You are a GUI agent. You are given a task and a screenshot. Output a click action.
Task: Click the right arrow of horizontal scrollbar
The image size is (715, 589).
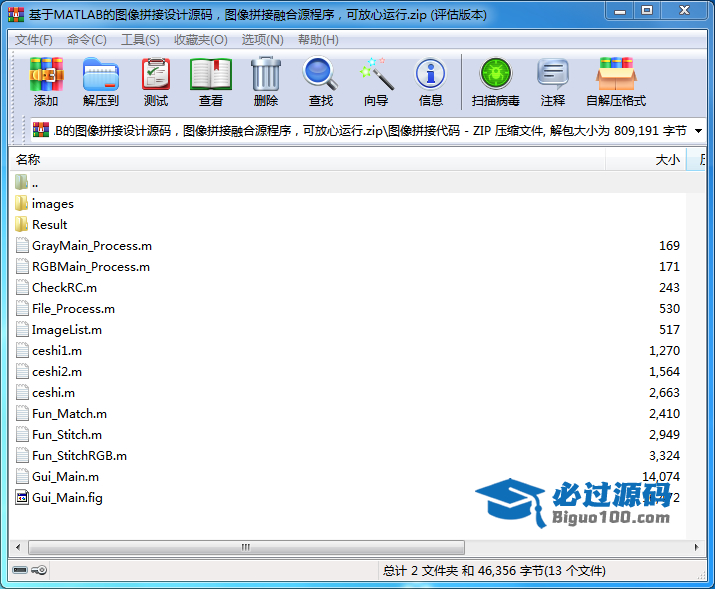[x=697, y=547]
